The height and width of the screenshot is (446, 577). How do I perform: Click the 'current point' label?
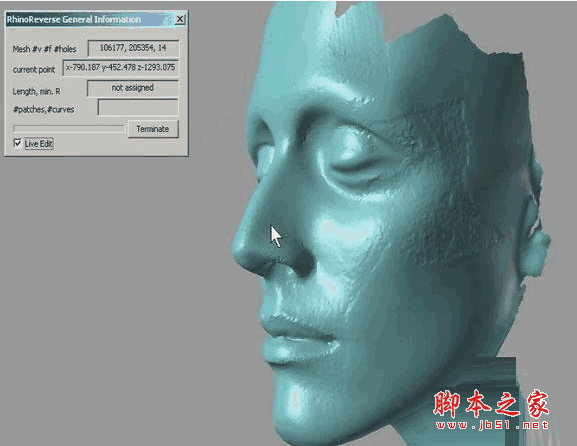pyautogui.click(x=34, y=70)
